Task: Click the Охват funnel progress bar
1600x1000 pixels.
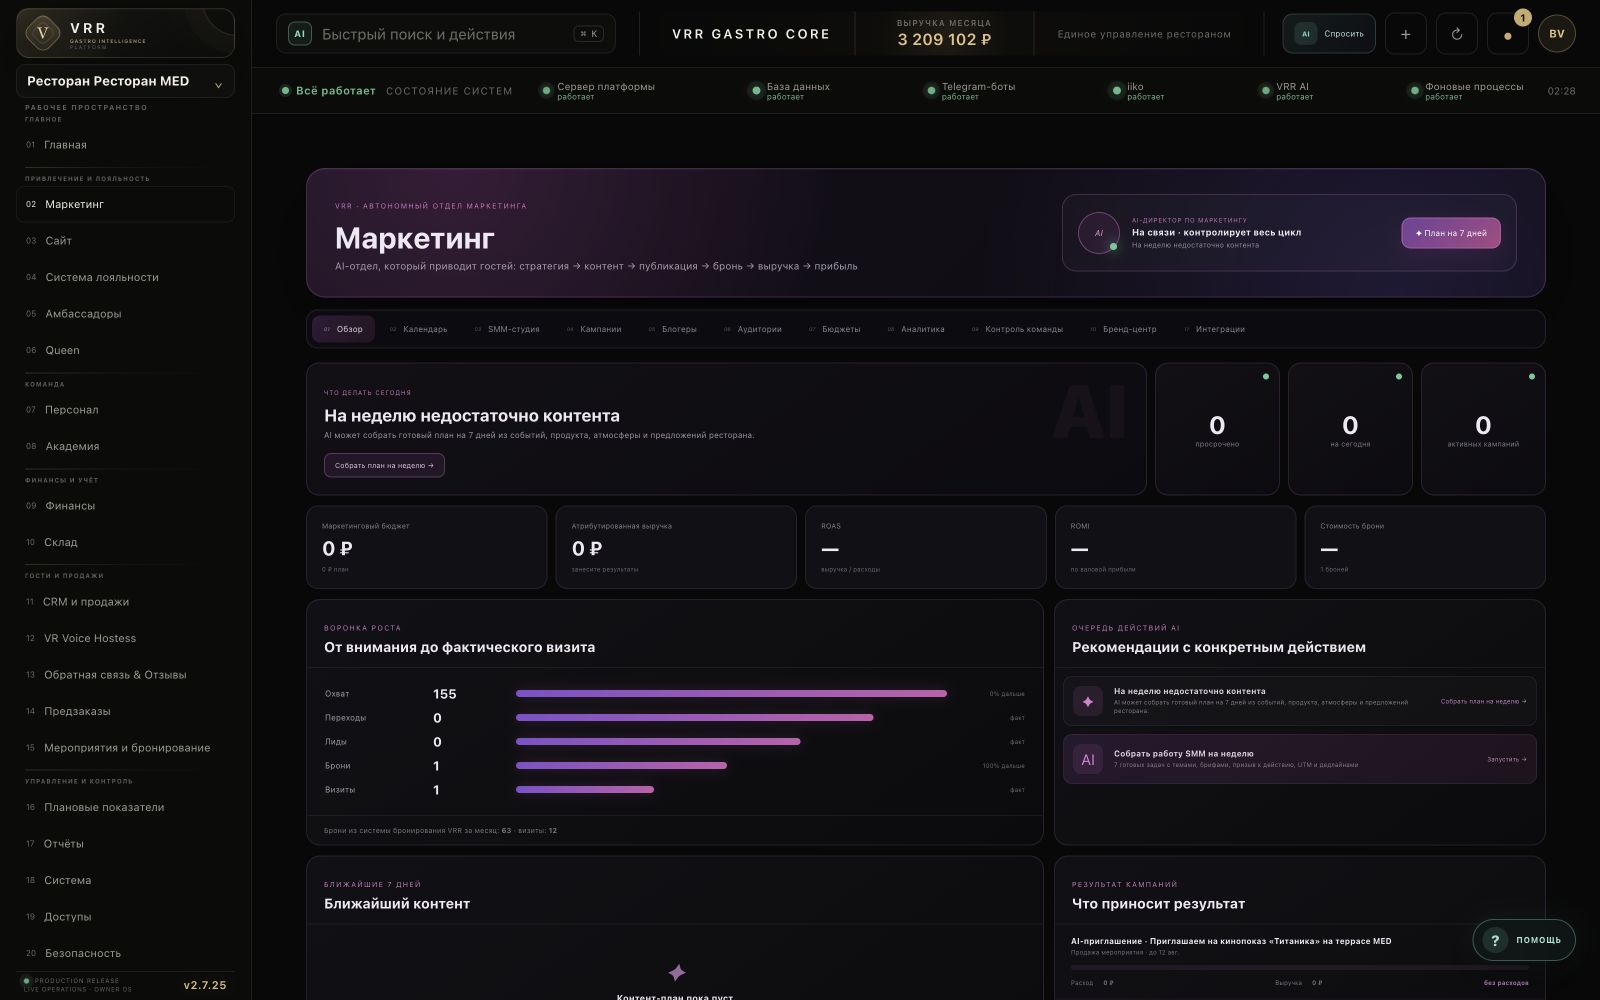Action: (731, 694)
